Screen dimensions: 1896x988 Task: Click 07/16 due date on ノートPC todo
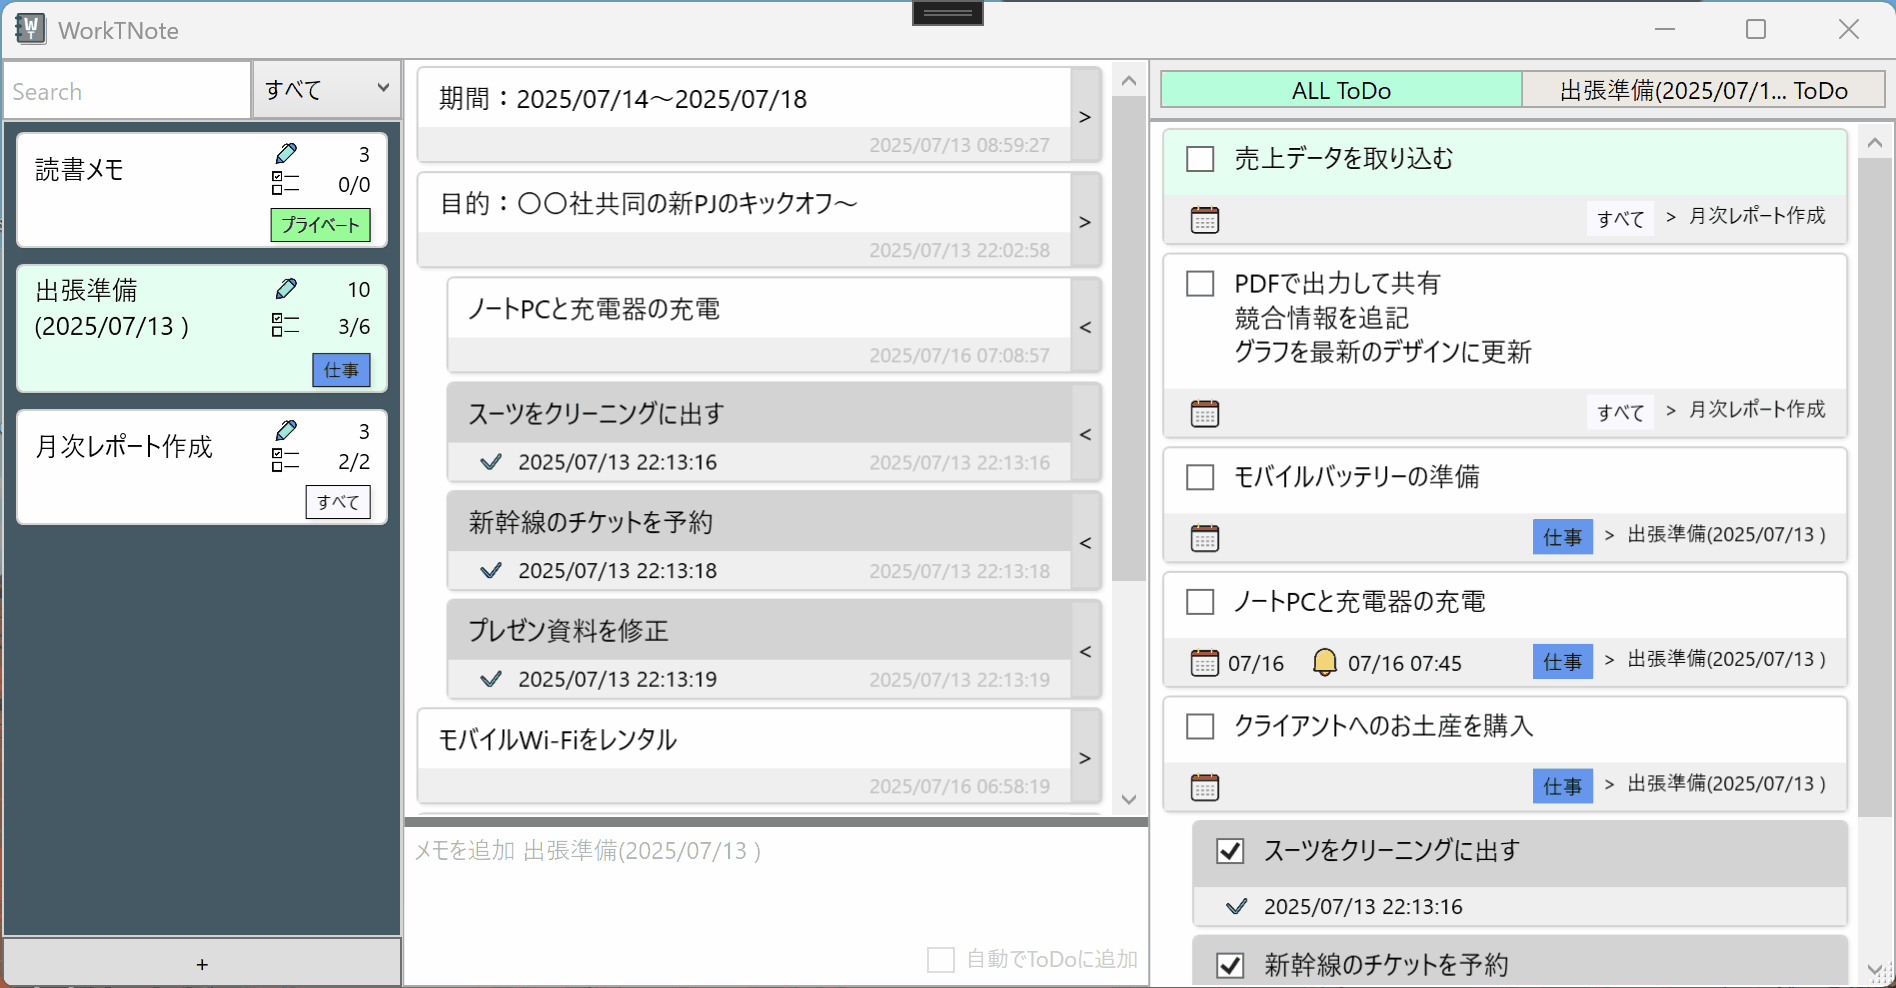point(1256,663)
